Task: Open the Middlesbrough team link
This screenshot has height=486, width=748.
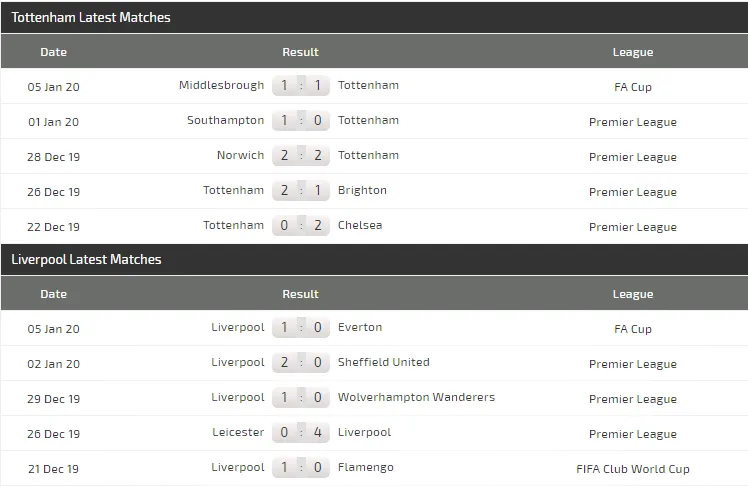Action: coord(221,86)
